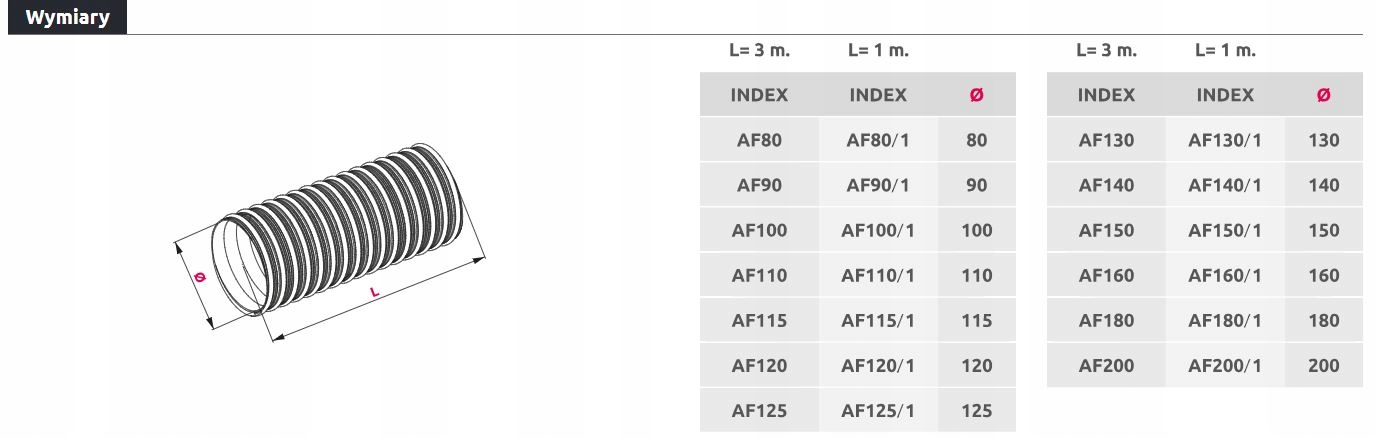Click the AF160/1 index cell
The height and width of the screenshot is (438, 1376).
pos(1225,275)
